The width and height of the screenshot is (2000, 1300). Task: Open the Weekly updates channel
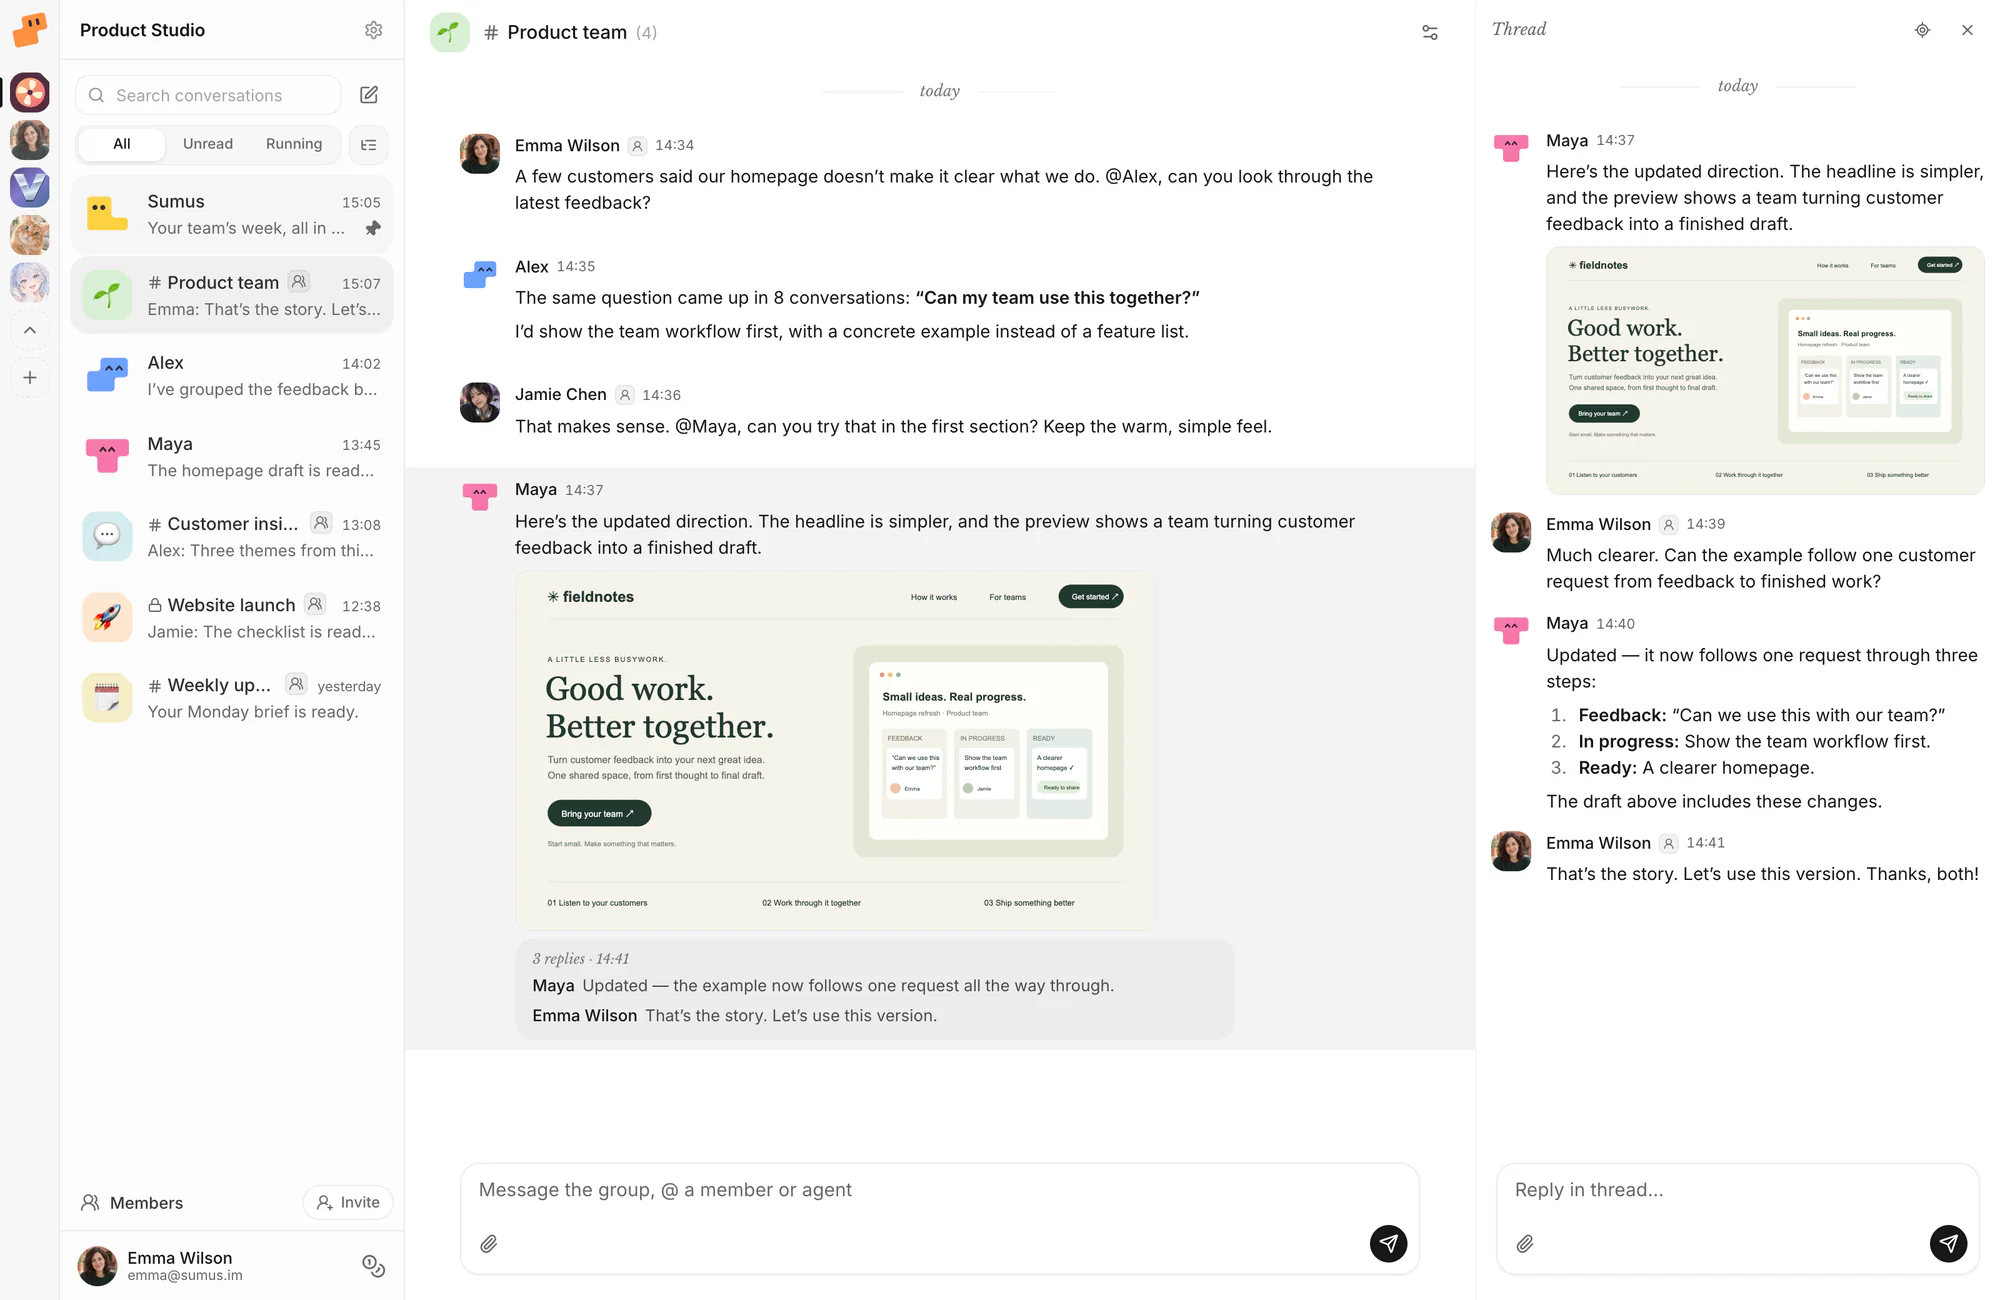pyautogui.click(x=232, y=698)
